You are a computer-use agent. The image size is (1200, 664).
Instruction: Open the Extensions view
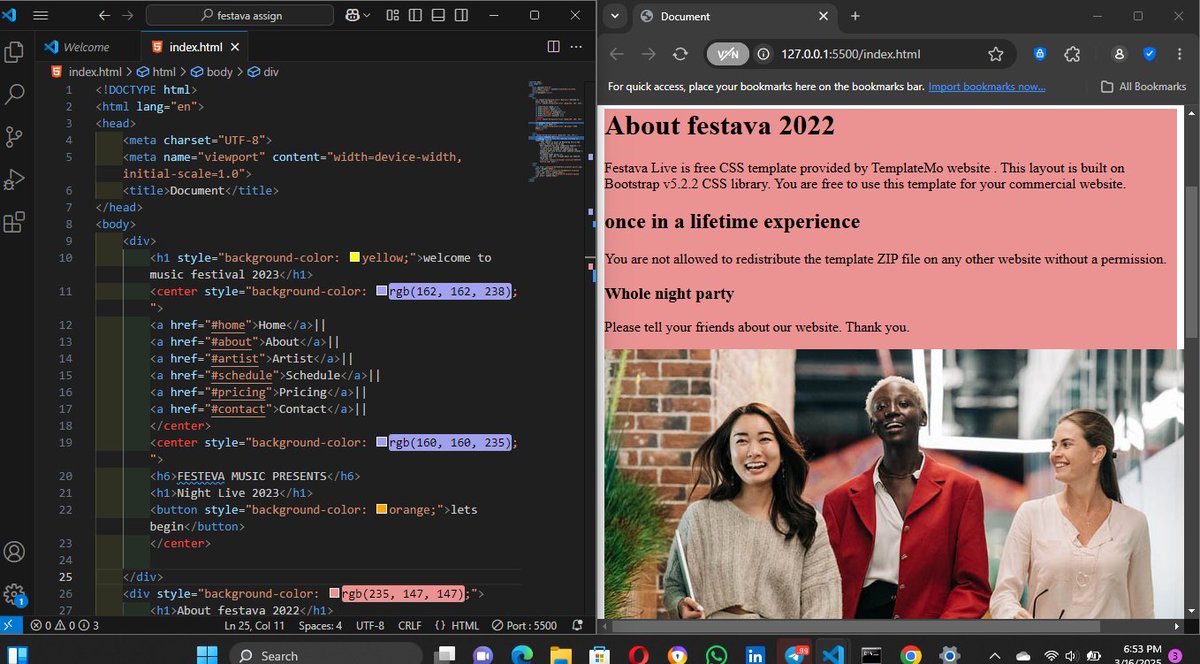pos(15,222)
